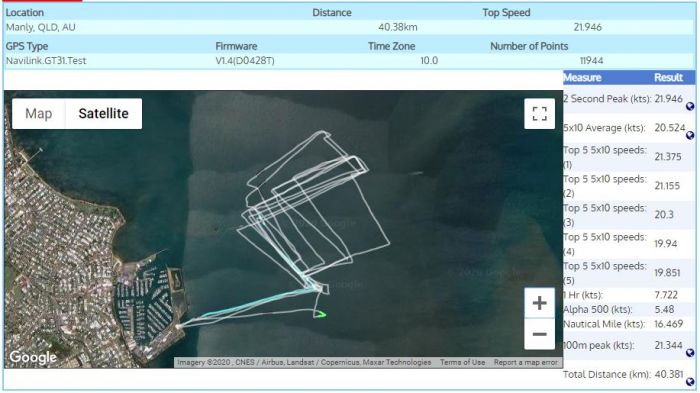Show 100m peak globe icon
The image size is (700, 393).
point(690,353)
